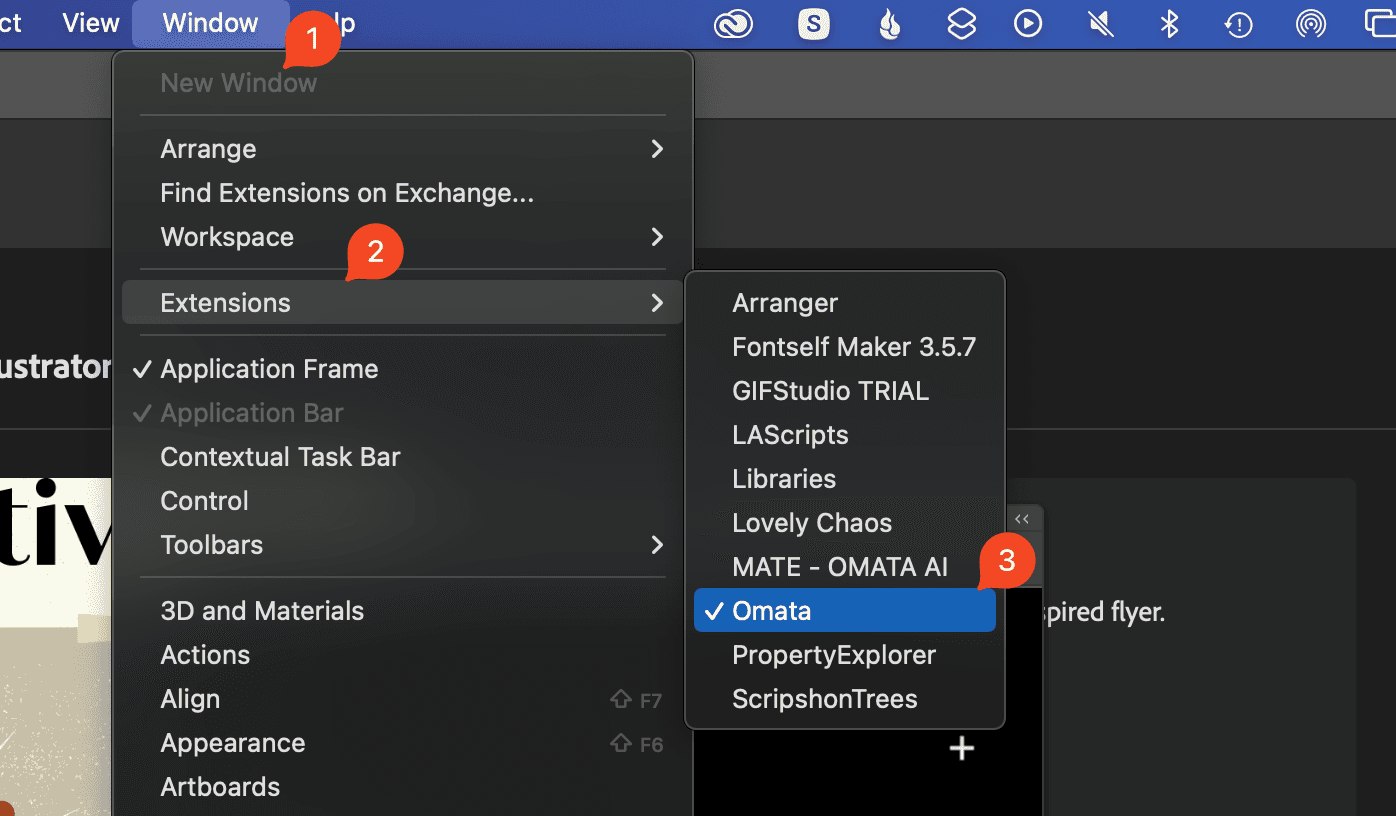This screenshot has height=816, width=1396.
Task: Open the Actions panel
Action: [x=403, y=655]
